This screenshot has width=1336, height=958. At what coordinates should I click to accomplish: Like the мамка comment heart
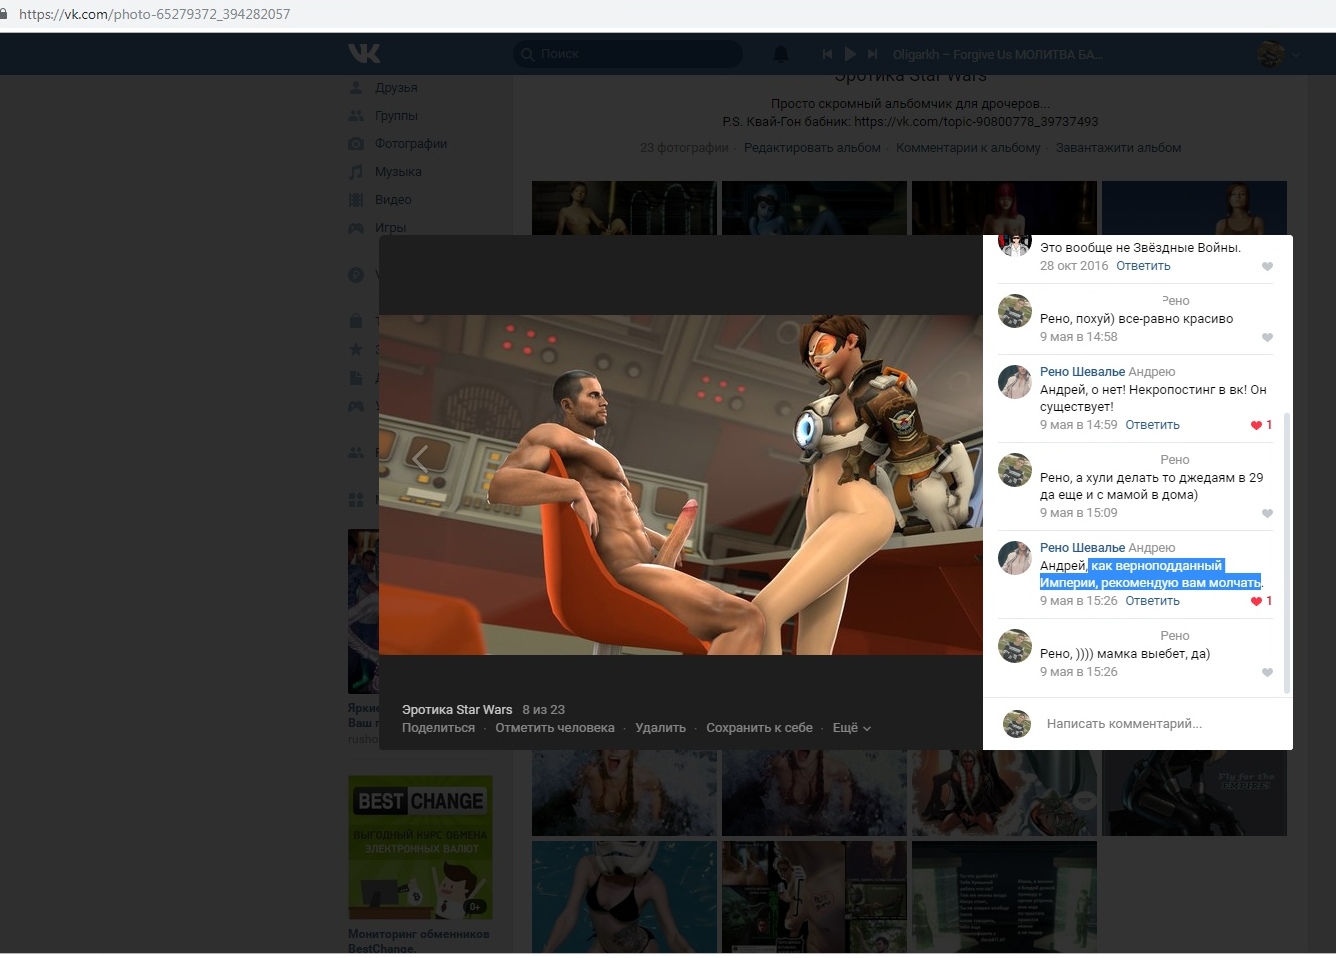1267,672
